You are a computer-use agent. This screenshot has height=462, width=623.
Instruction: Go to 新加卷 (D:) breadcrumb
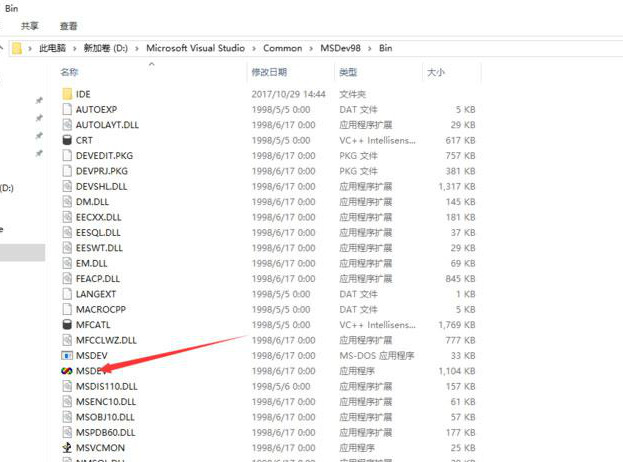tap(106, 48)
